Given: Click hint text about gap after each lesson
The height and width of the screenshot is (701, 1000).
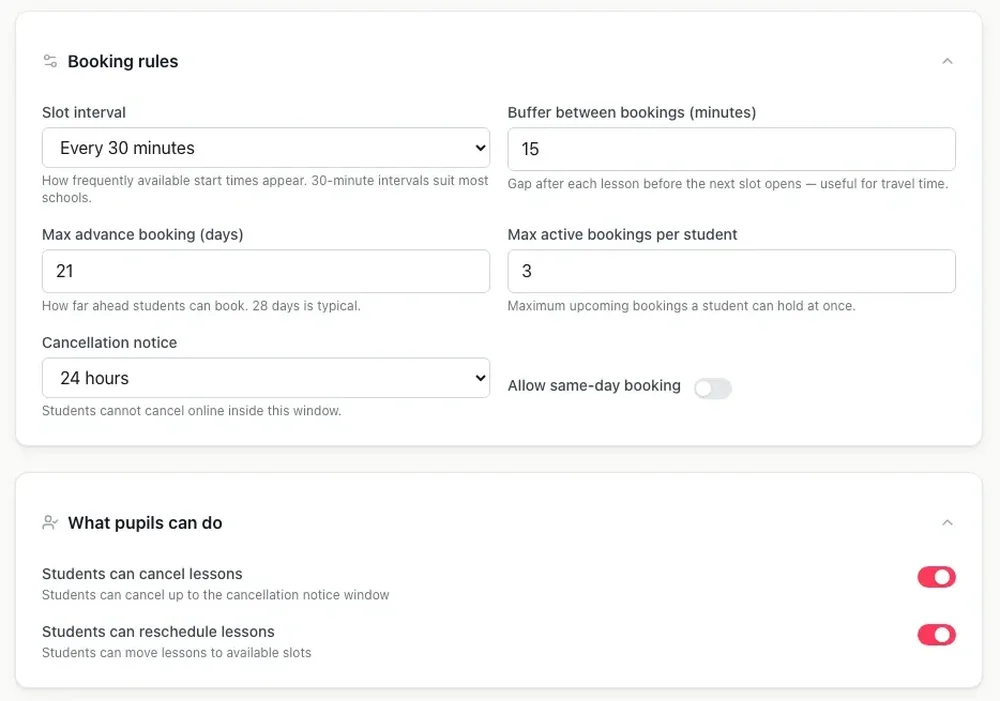Looking at the screenshot, I should coord(728,184).
